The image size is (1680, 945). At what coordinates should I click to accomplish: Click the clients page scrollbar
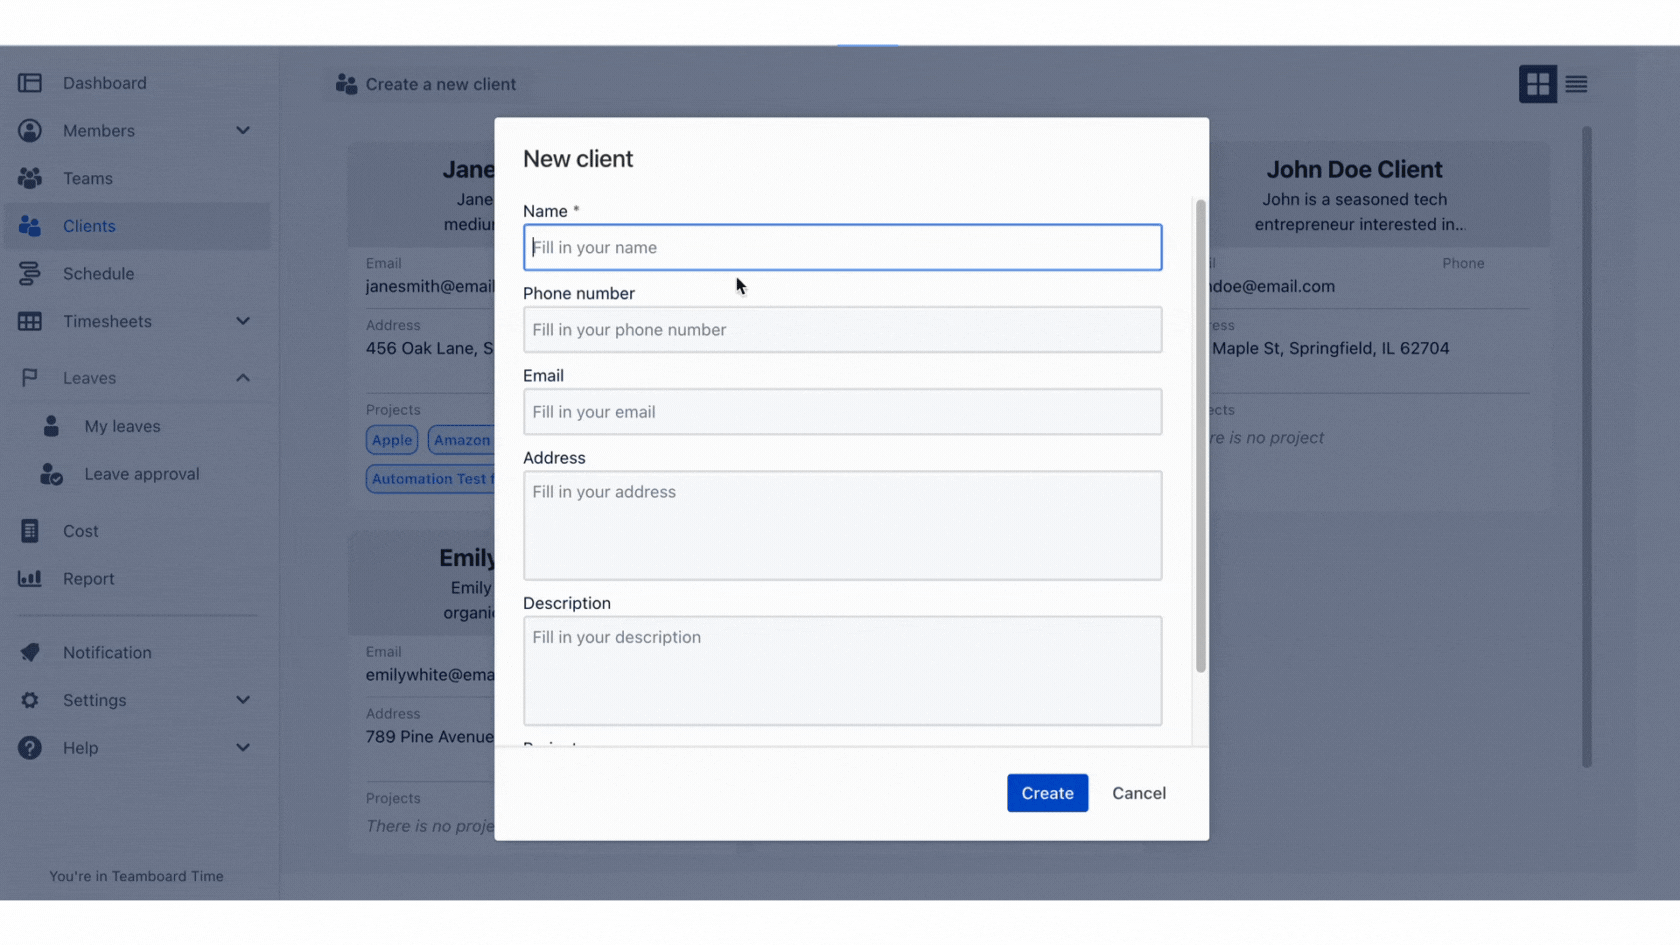(1586, 447)
